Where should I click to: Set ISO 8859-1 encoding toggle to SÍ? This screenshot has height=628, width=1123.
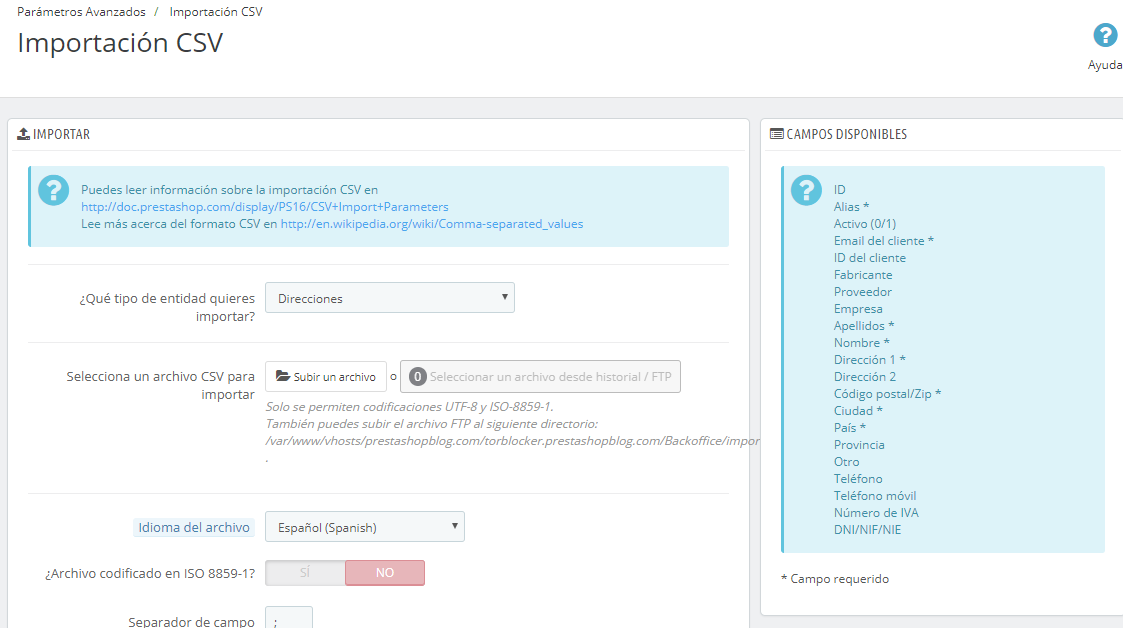coord(305,573)
